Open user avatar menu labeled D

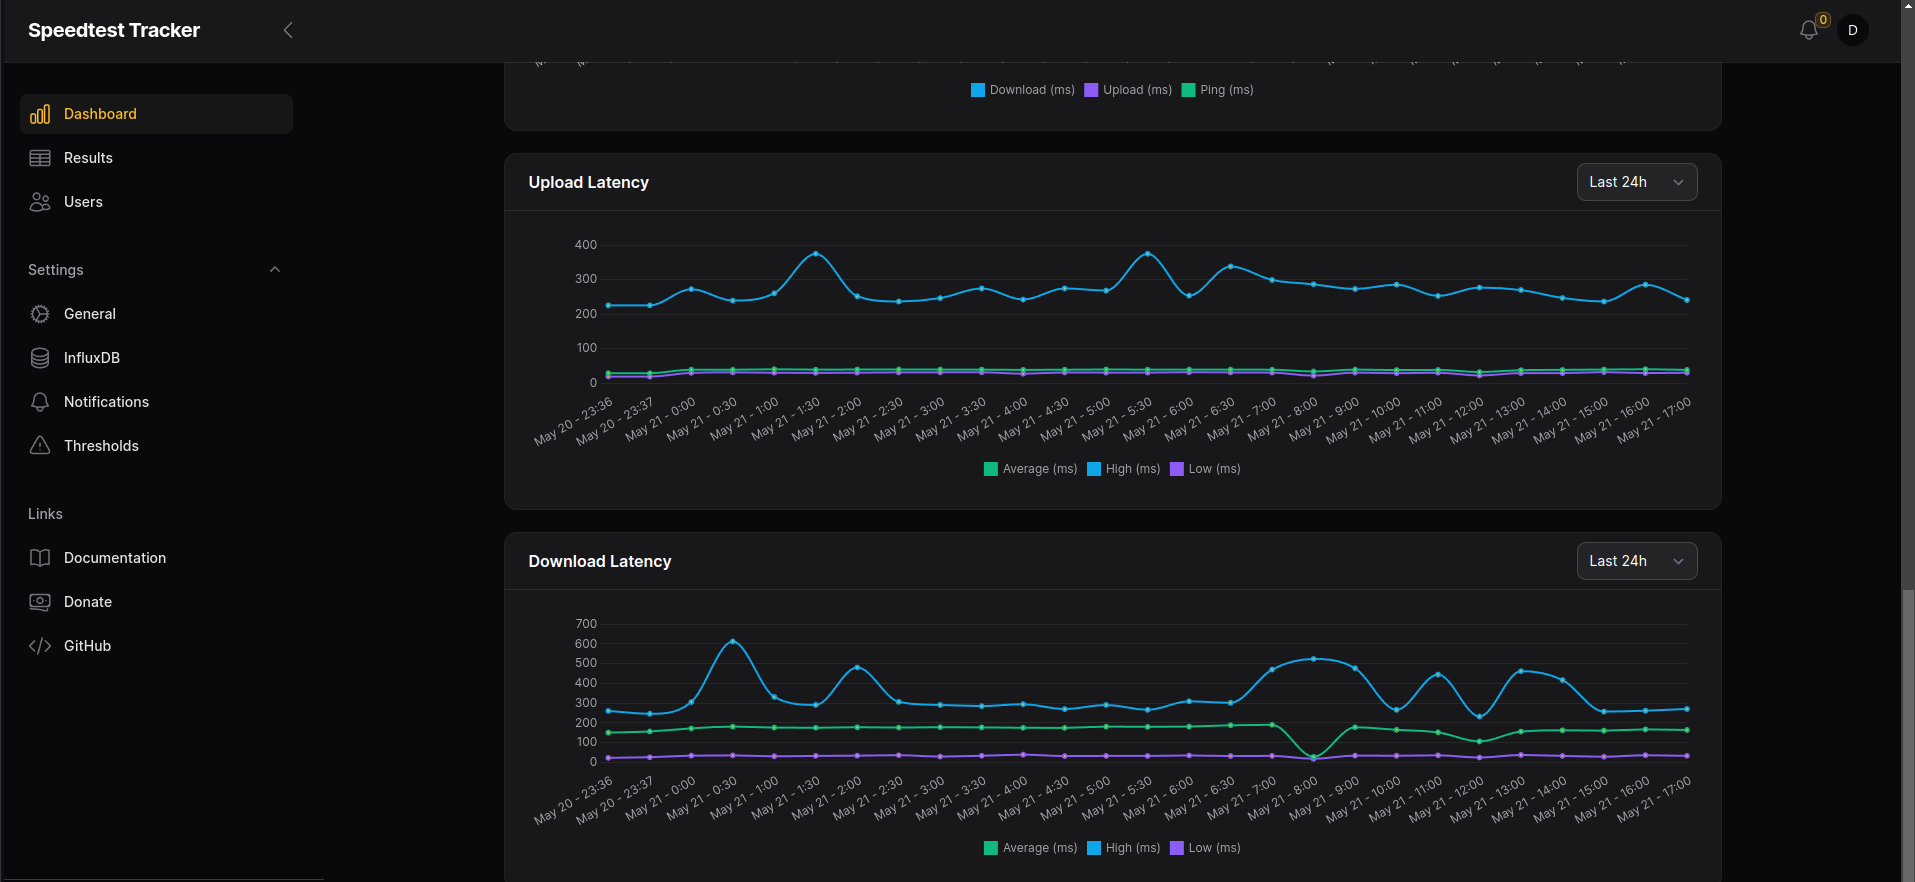click(x=1852, y=30)
